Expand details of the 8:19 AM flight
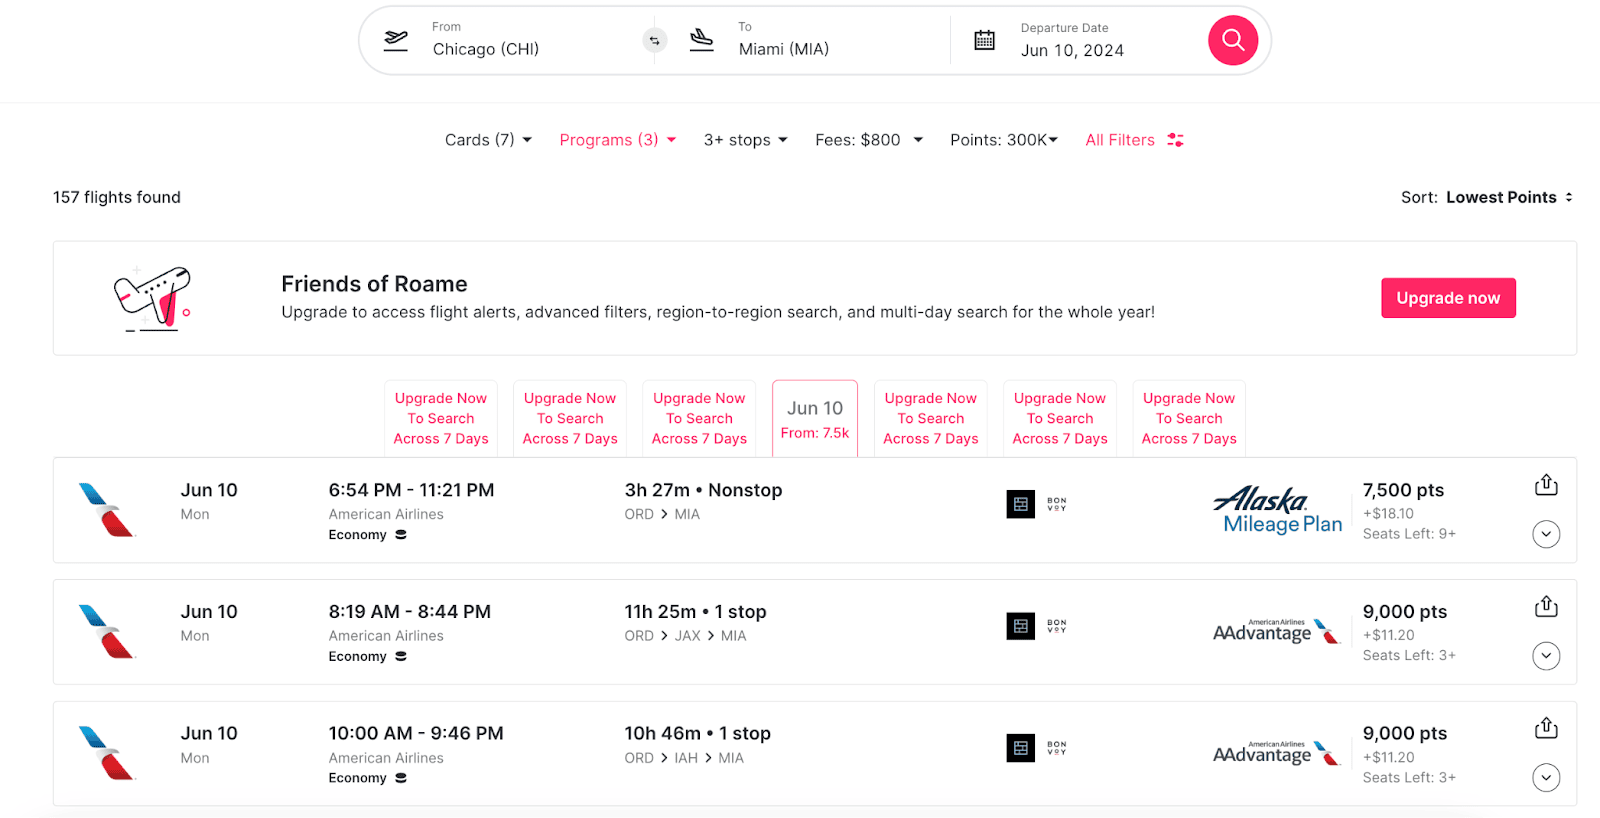Screen dimensions: 1600x818 [x=1546, y=656]
